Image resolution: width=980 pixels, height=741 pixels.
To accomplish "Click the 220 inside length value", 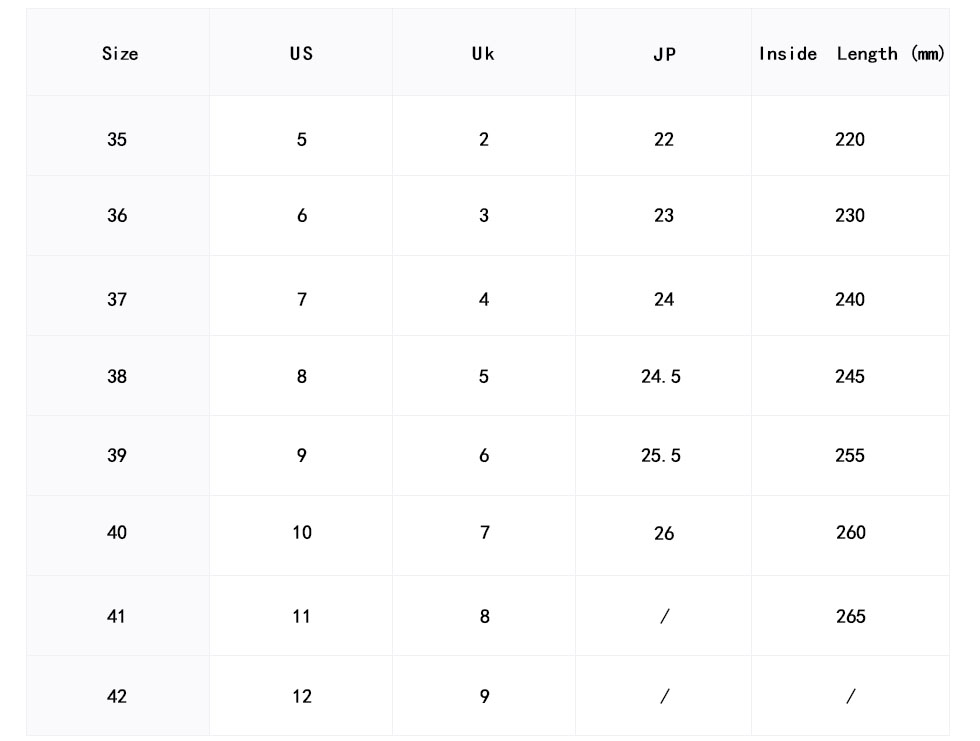I will pyautogui.click(x=850, y=140).
